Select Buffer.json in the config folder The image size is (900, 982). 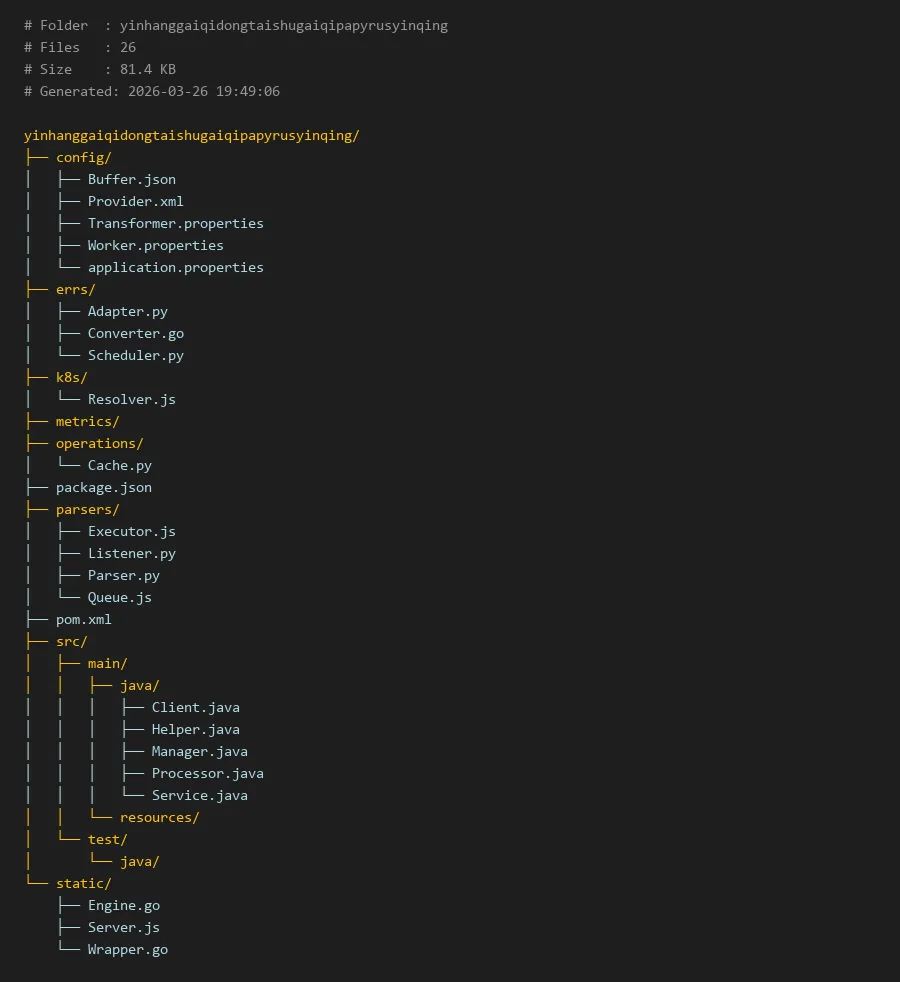point(131,179)
